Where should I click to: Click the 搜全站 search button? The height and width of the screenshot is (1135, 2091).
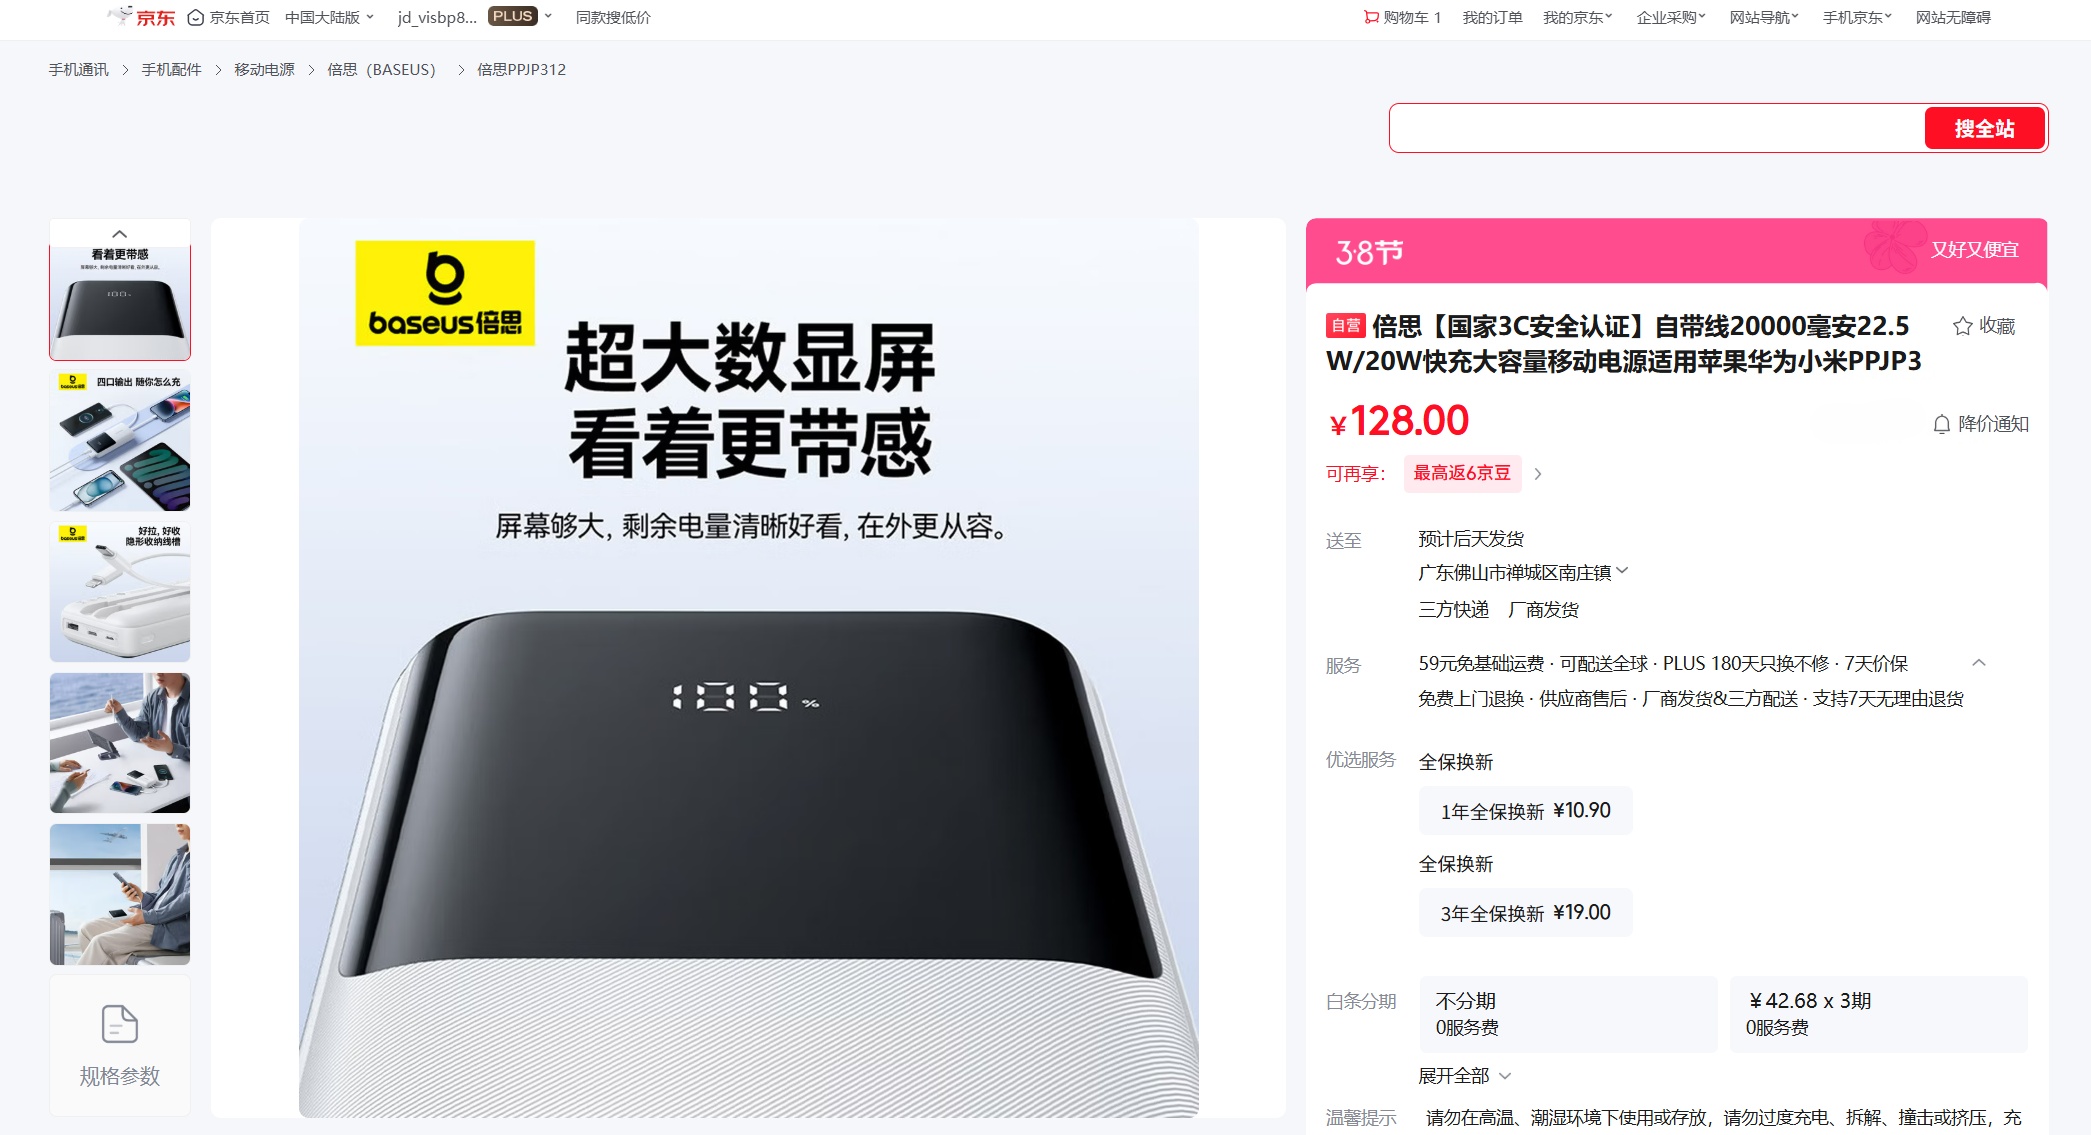click(1984, 128)
